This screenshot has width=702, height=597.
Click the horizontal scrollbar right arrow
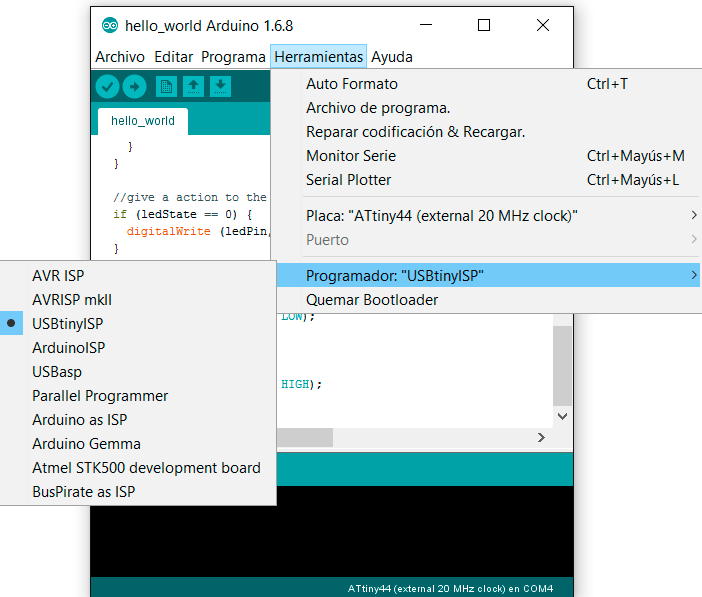pos(541,437)
